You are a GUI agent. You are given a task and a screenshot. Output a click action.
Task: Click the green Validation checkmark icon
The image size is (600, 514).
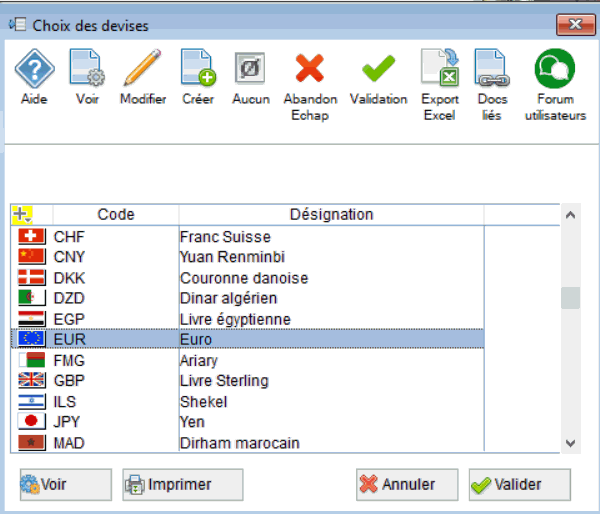click(378, 68)
